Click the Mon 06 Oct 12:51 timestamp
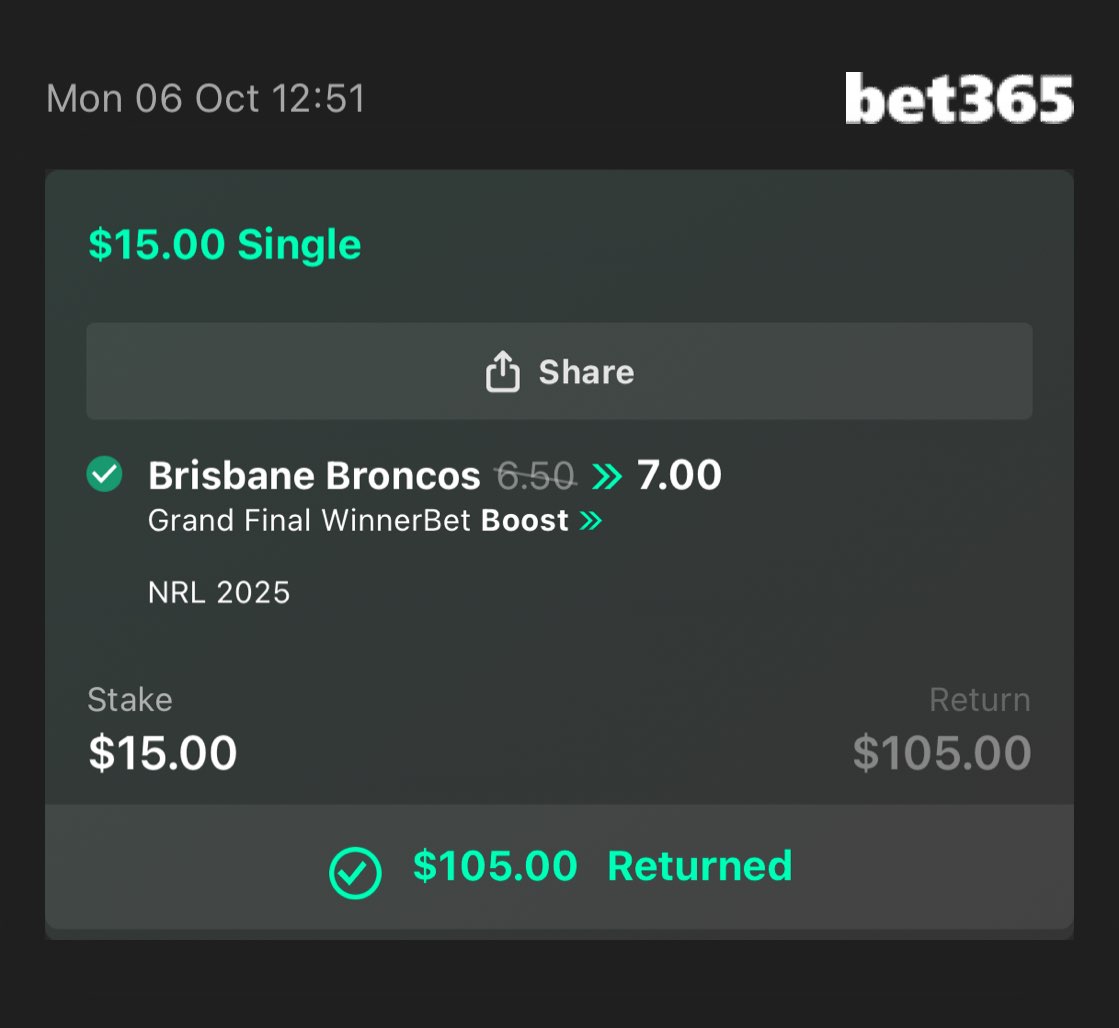The image size is (1119, 1028). click(206, 99)
